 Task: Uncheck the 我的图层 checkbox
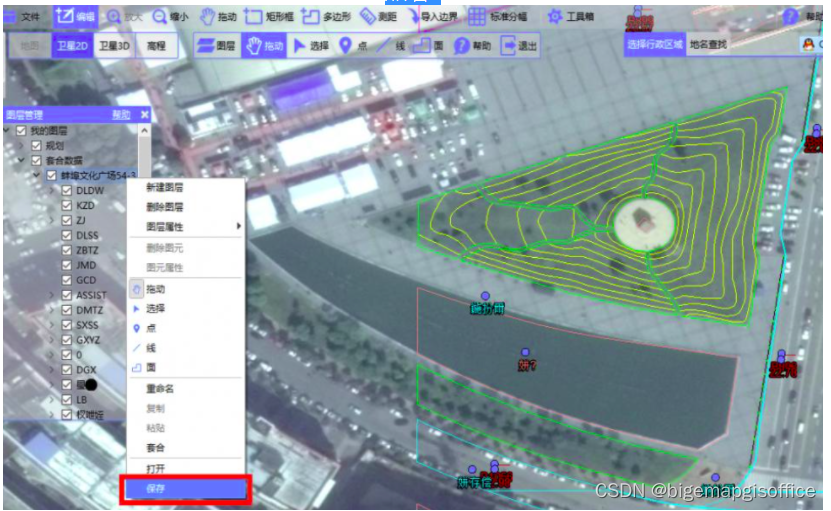pos(21,130)
